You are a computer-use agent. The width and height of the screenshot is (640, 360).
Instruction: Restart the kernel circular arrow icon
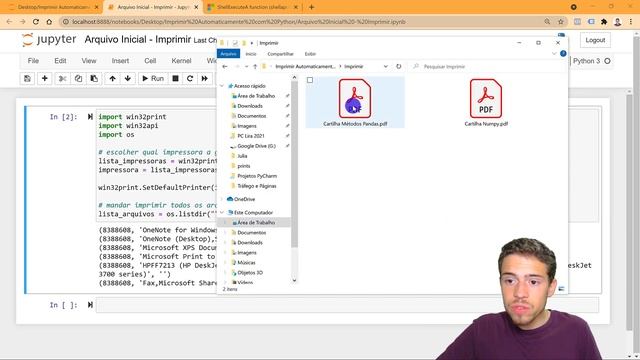pyautogui.click(x=190, y=78)
